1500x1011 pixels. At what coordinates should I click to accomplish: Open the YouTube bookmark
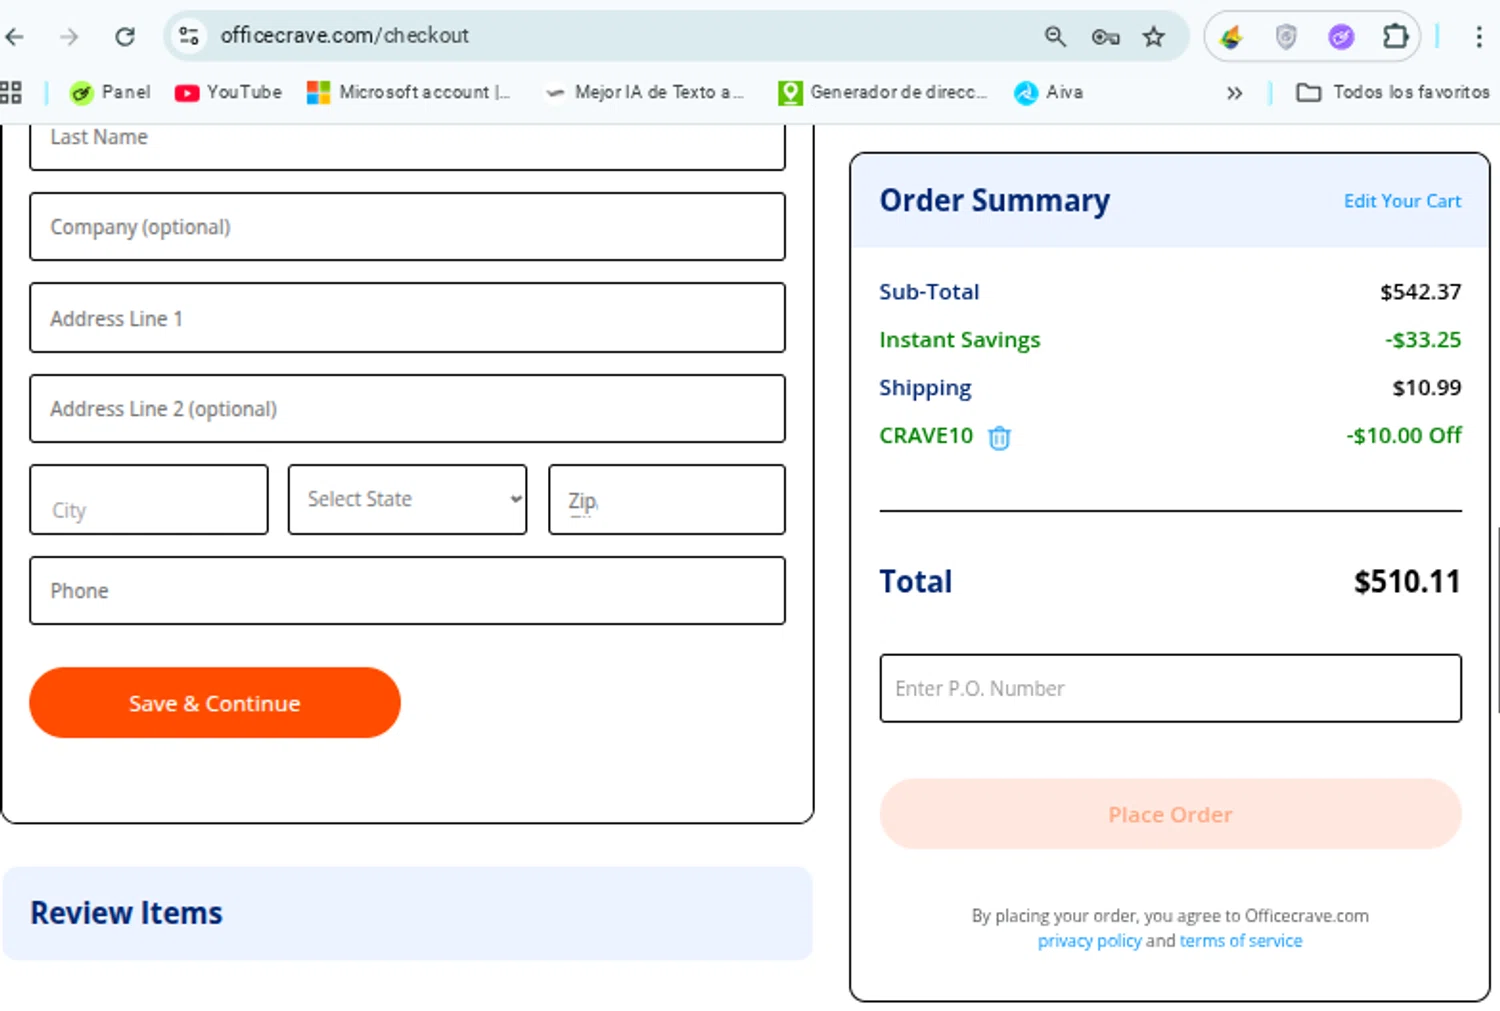228,92
